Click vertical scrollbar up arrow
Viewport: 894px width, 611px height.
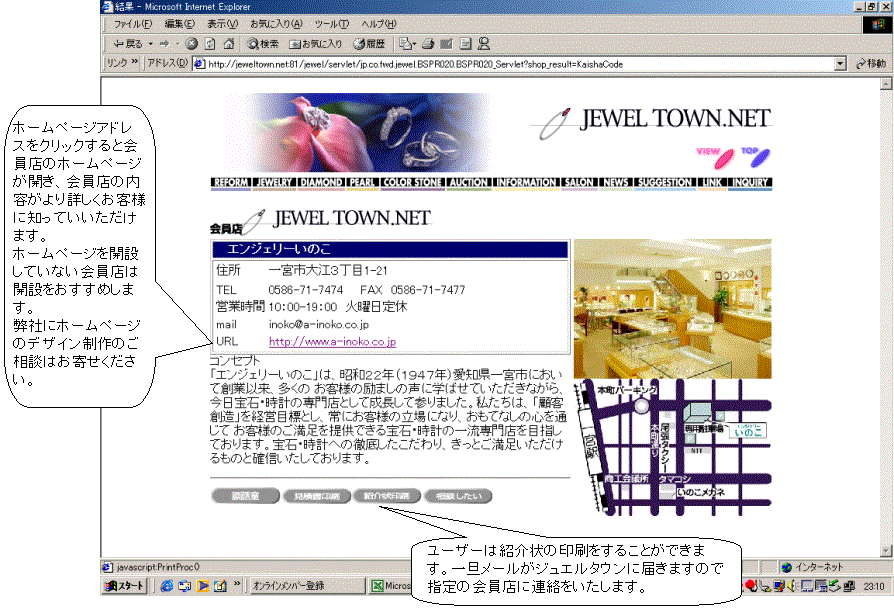point(885,84)
